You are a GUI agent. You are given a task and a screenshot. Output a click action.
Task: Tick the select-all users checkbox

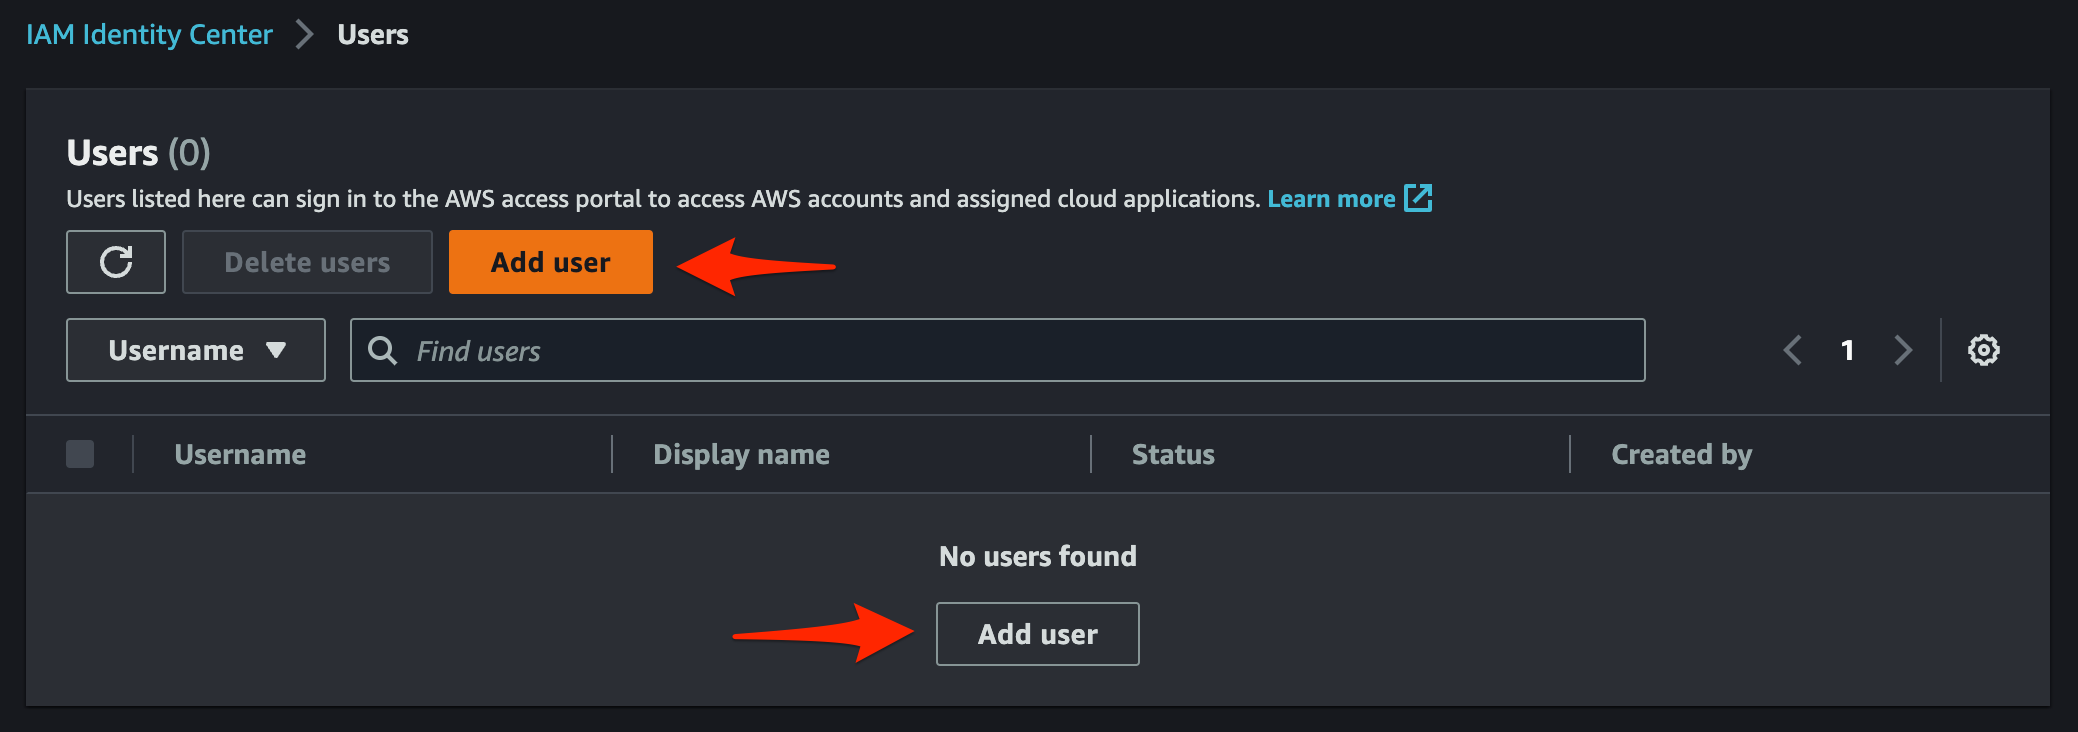click(x=80, y=454)
